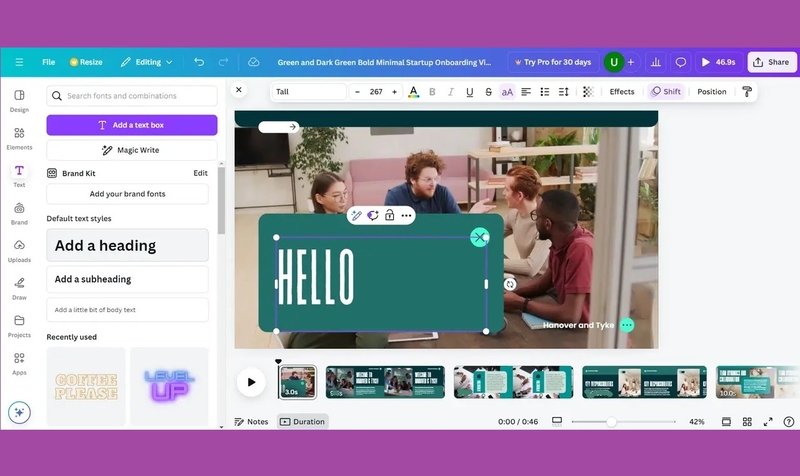800x476 pixels.
Task: Open the Uploads sidebar tab
Action: coord(19,251)
